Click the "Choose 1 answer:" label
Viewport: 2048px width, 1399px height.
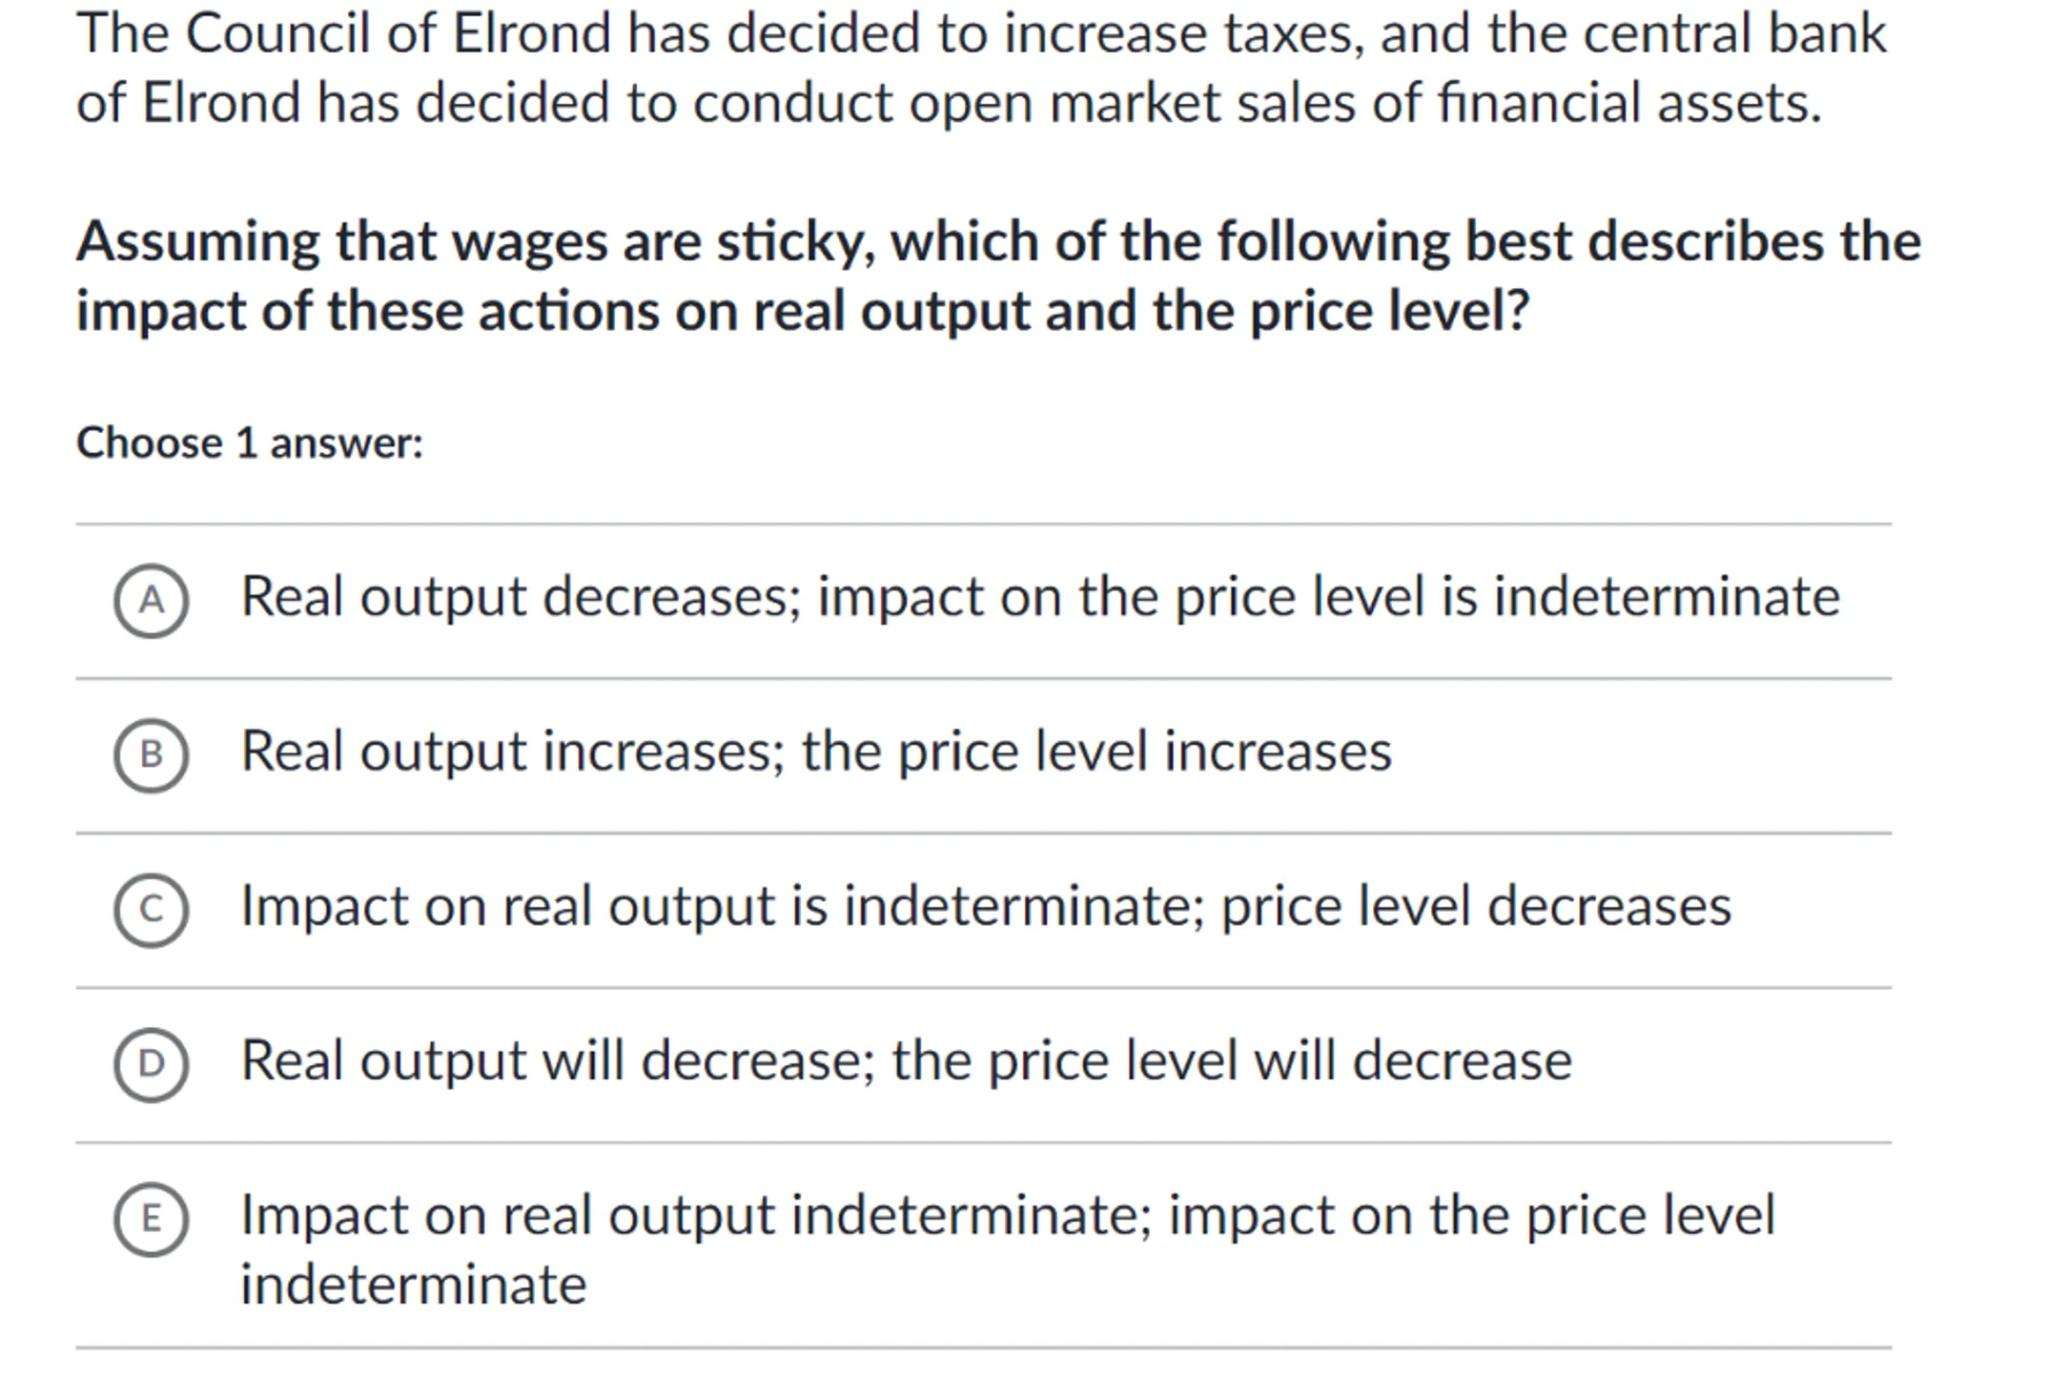(x=250, y=443)
